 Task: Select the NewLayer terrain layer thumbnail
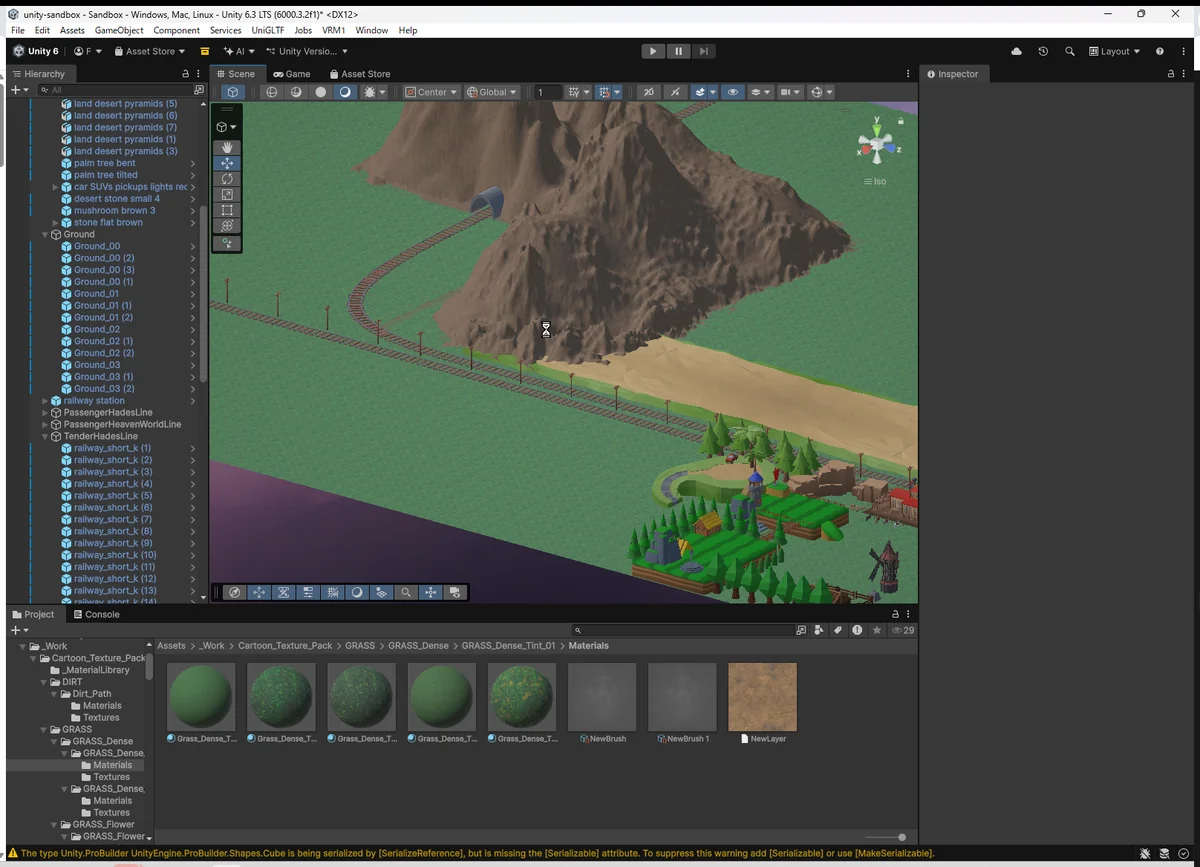(762, 697)
